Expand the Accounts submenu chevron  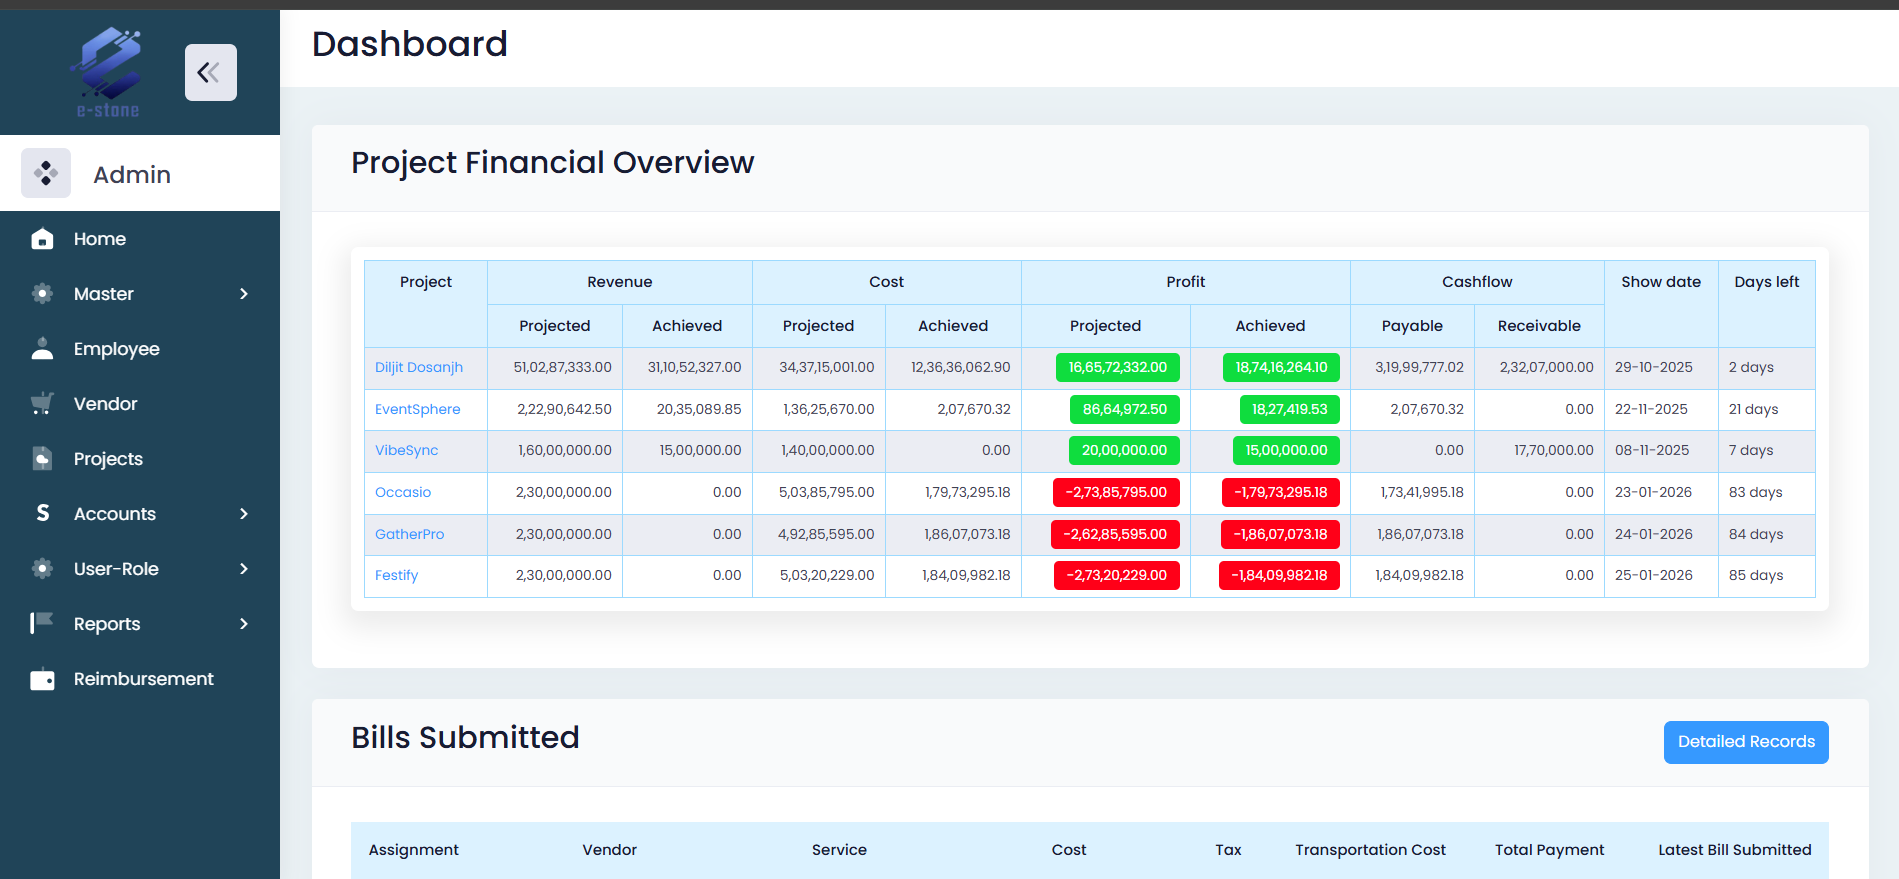tap(244, 514)
